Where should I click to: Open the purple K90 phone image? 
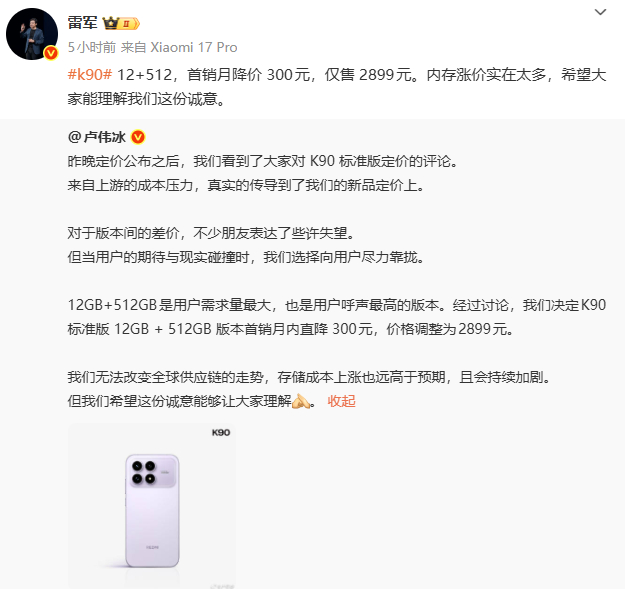click(151, 506)
